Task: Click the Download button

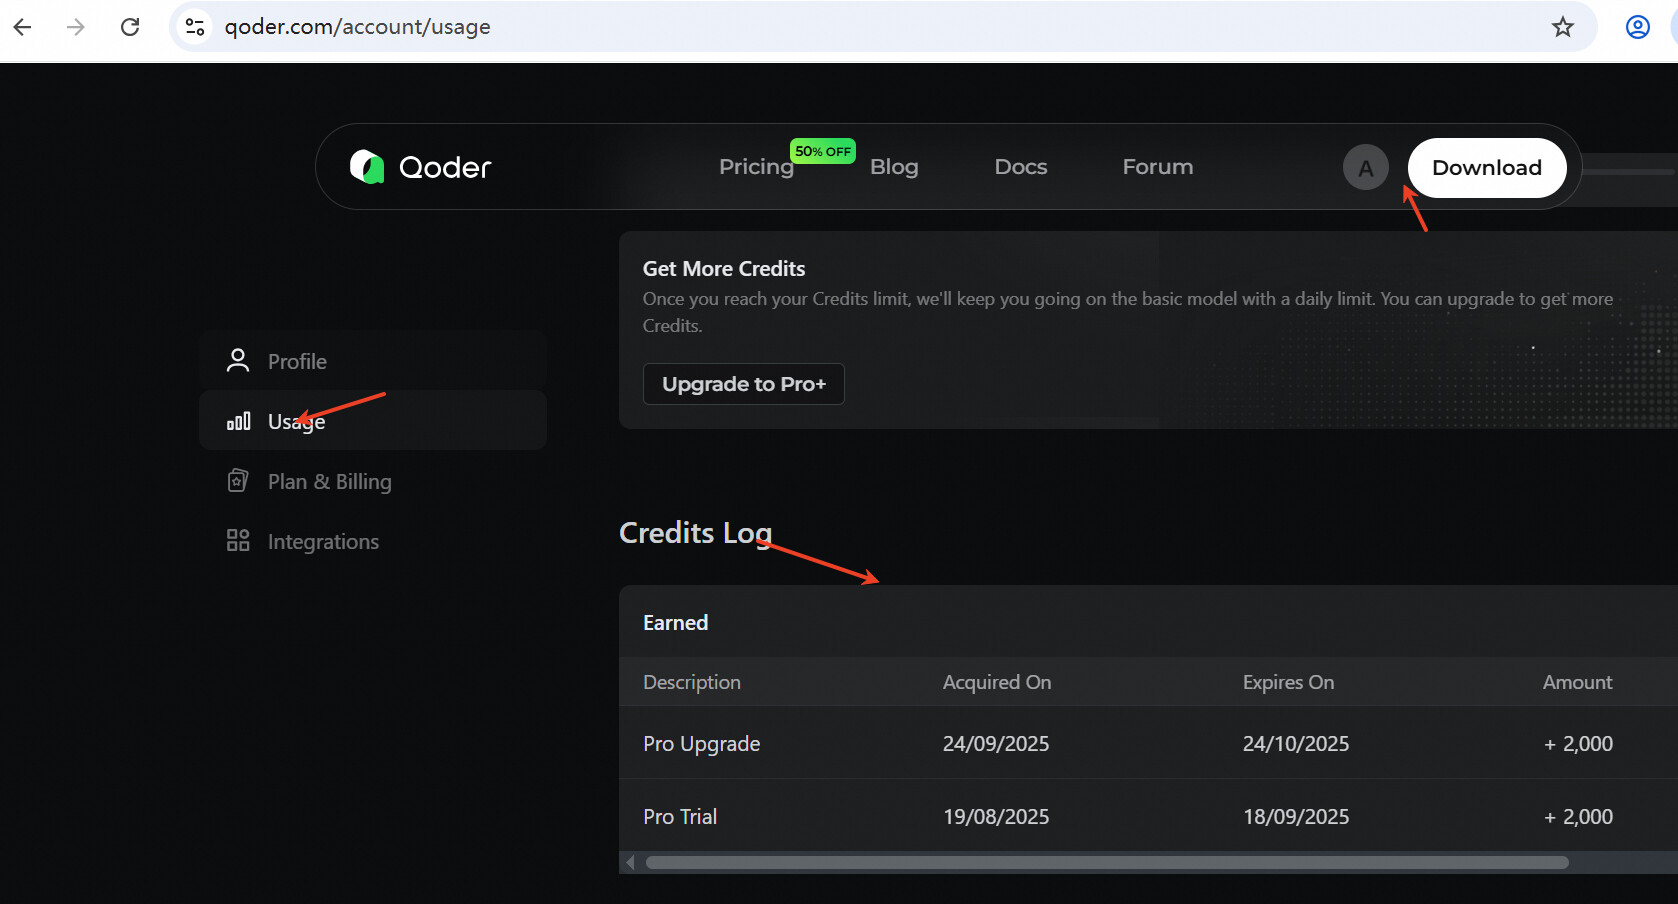Action: 1487,168
